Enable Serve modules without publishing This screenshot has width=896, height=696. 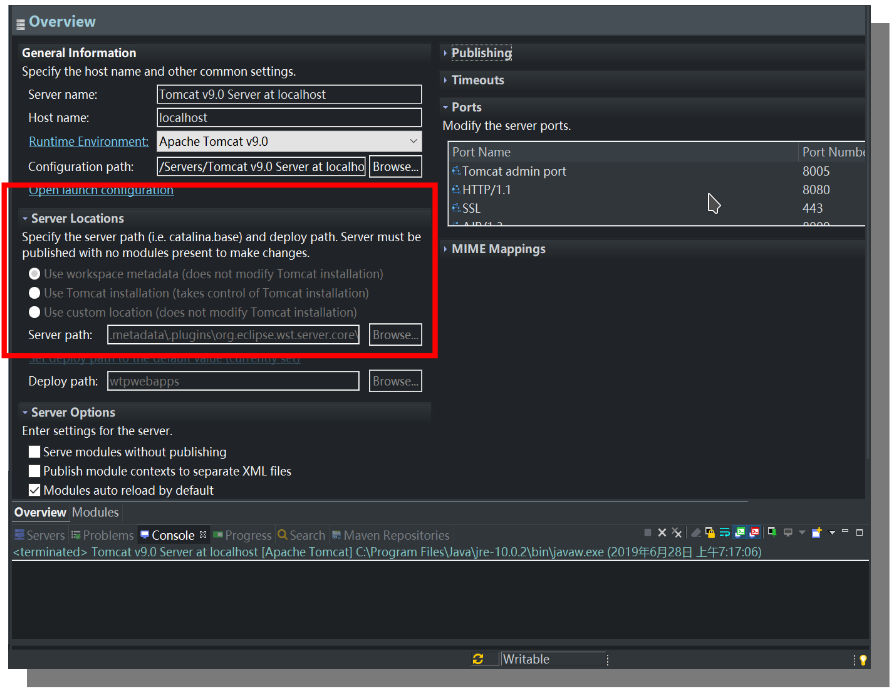pyautogui.click(x=35, y=452)
